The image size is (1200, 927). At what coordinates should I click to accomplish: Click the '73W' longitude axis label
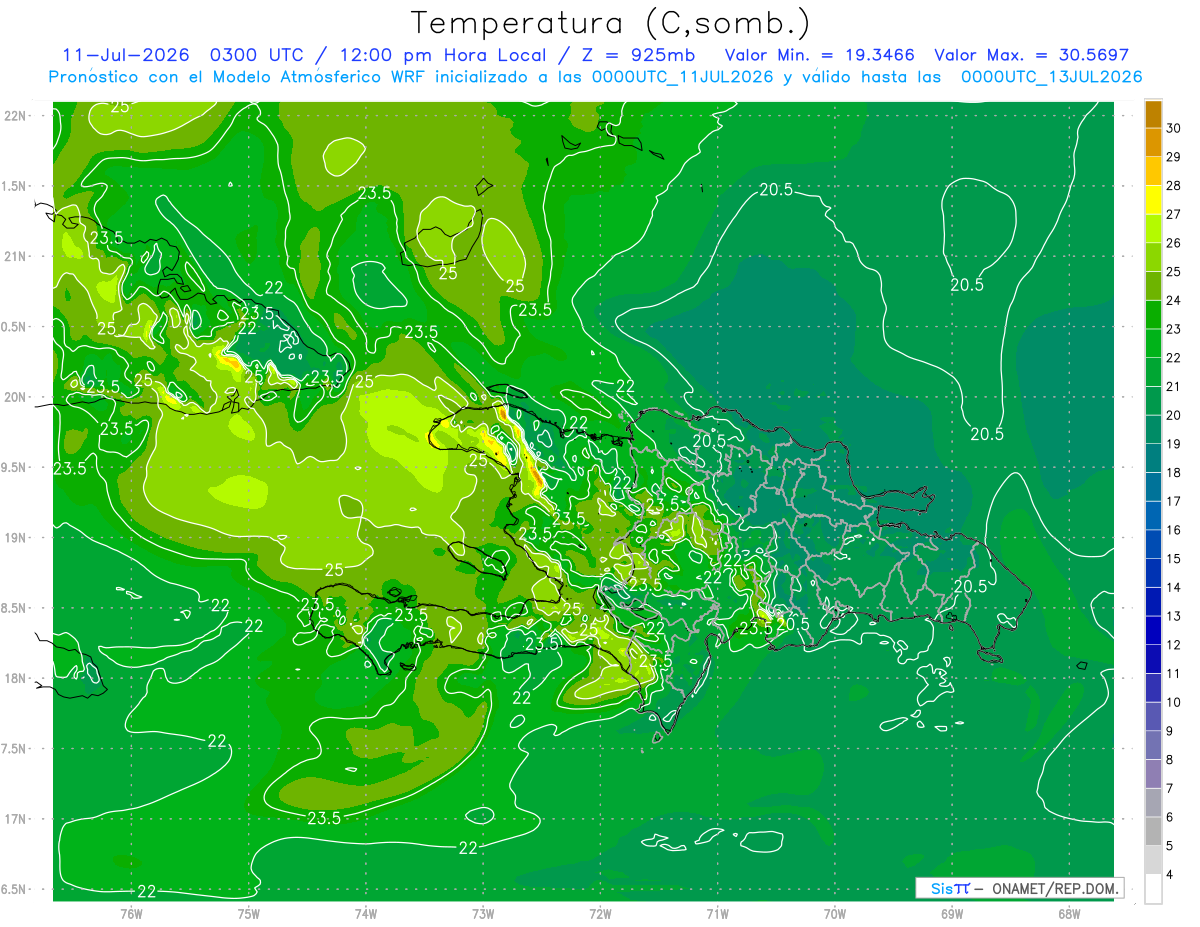483,914
